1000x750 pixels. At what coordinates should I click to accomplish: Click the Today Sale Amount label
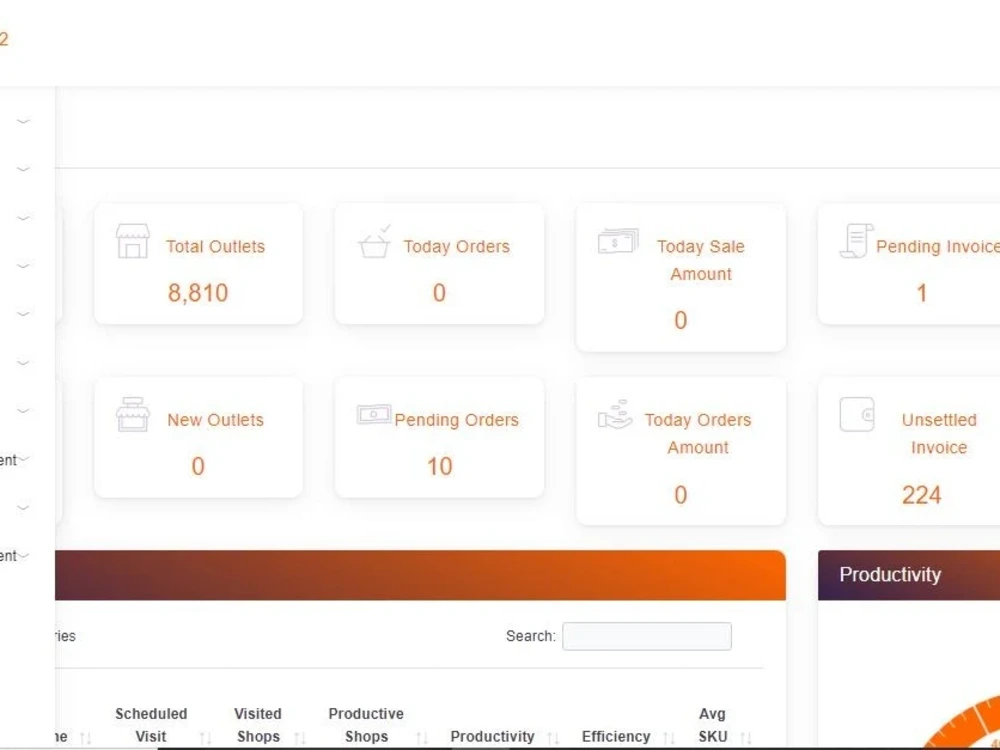[701, 260]
